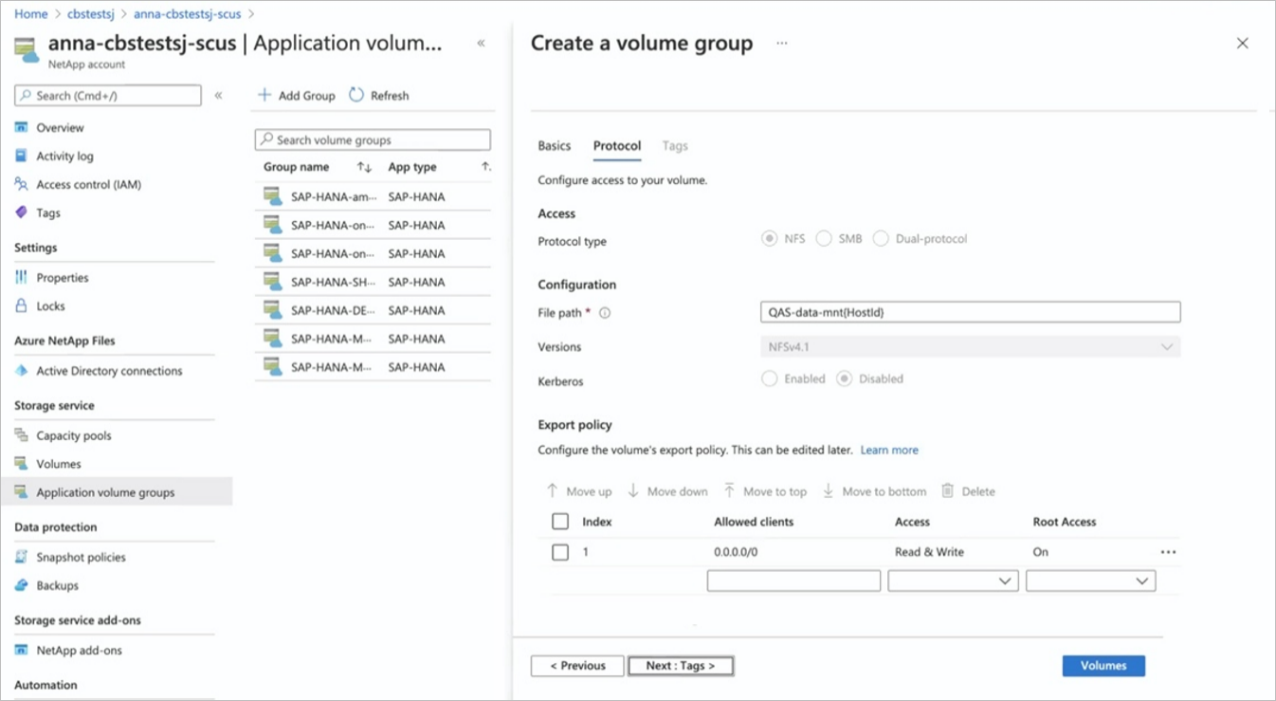This screenshot has height=701, width=1276.
Task: Click the Move to top label
Action: [775, 491]
